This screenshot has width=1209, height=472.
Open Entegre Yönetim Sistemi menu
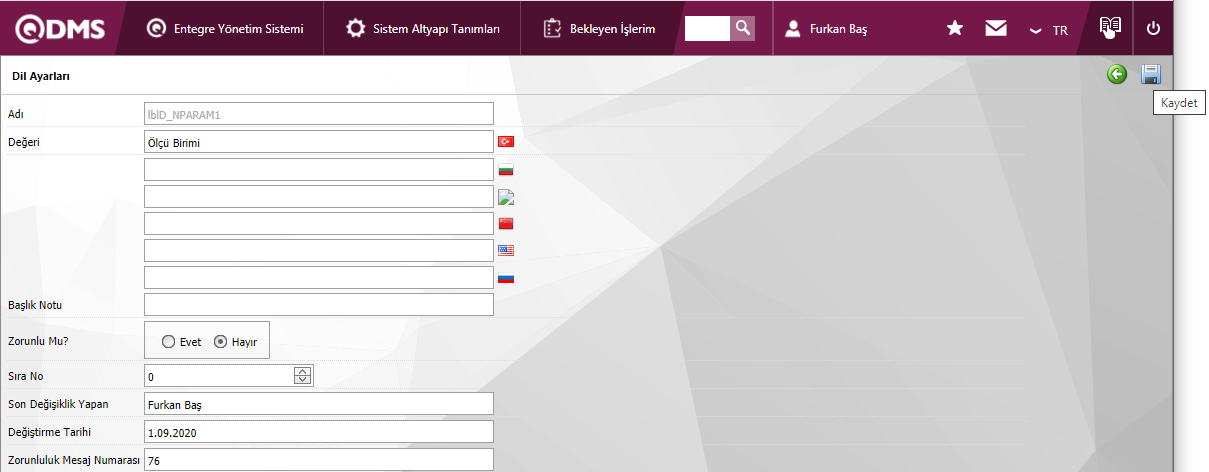(224, 29)
